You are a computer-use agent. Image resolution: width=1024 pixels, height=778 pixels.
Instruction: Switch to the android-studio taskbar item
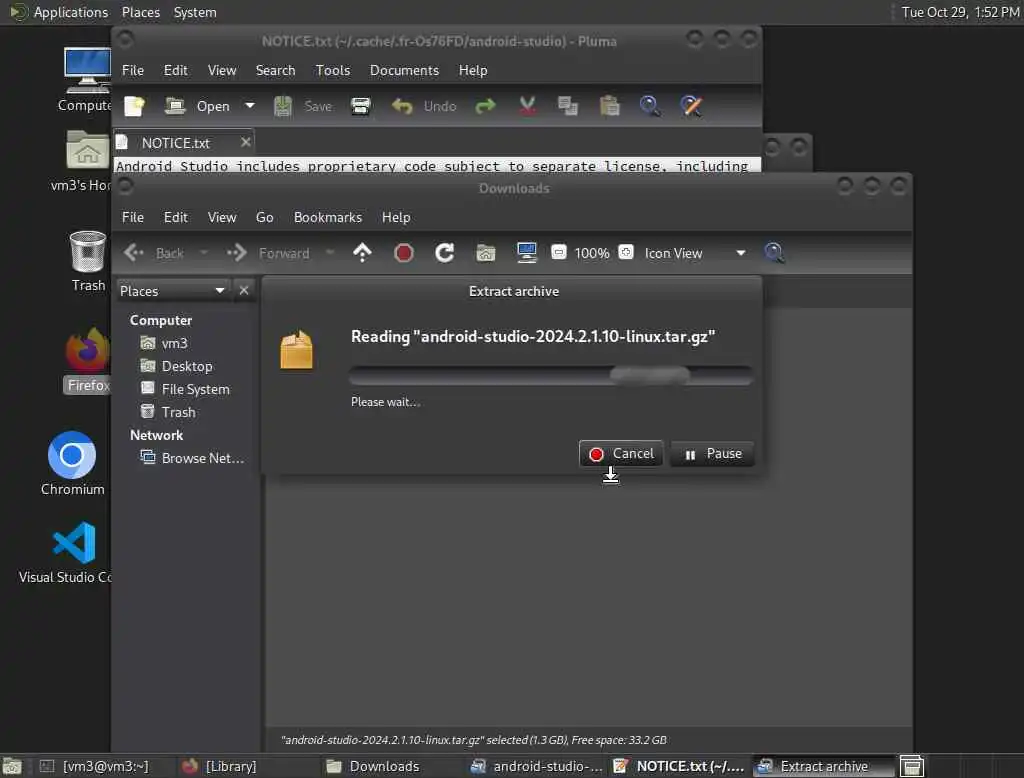(x=537, y=766)
